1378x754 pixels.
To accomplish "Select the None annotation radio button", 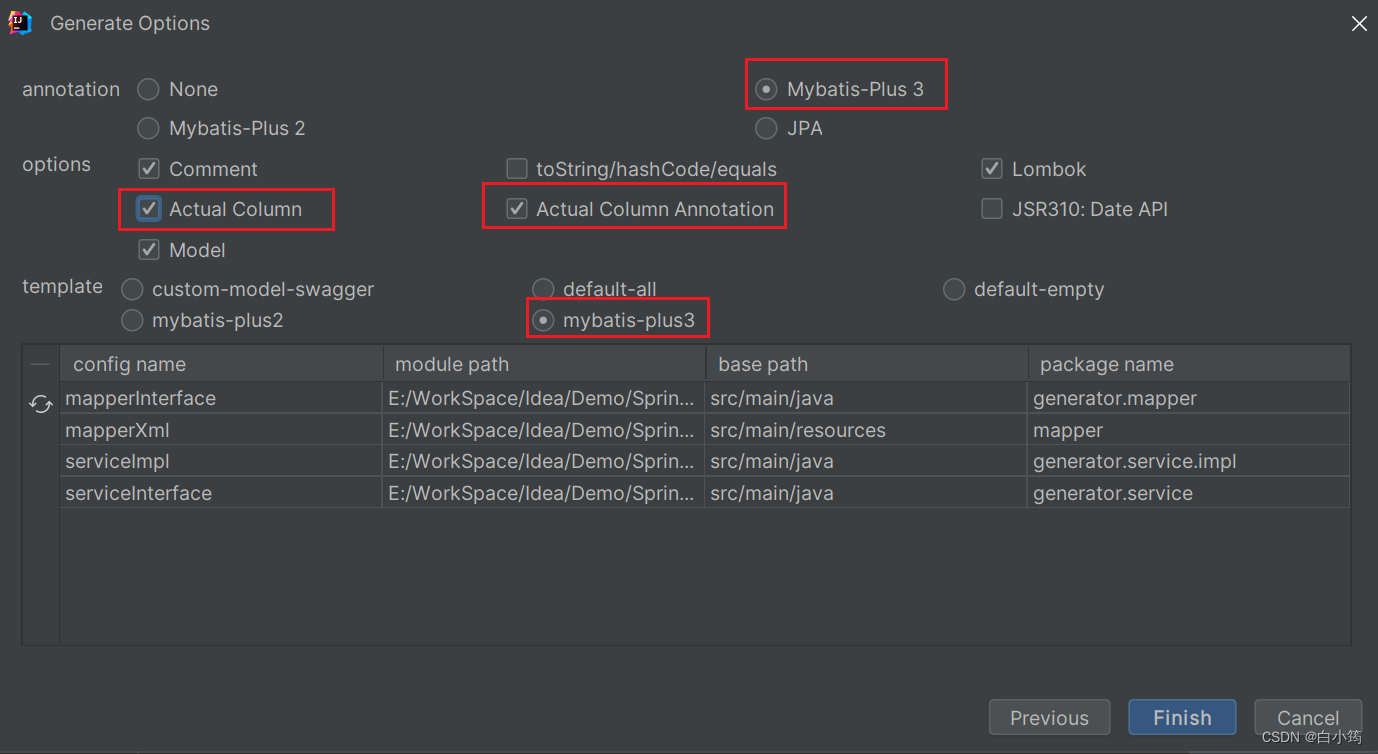I will pos(148,89).
